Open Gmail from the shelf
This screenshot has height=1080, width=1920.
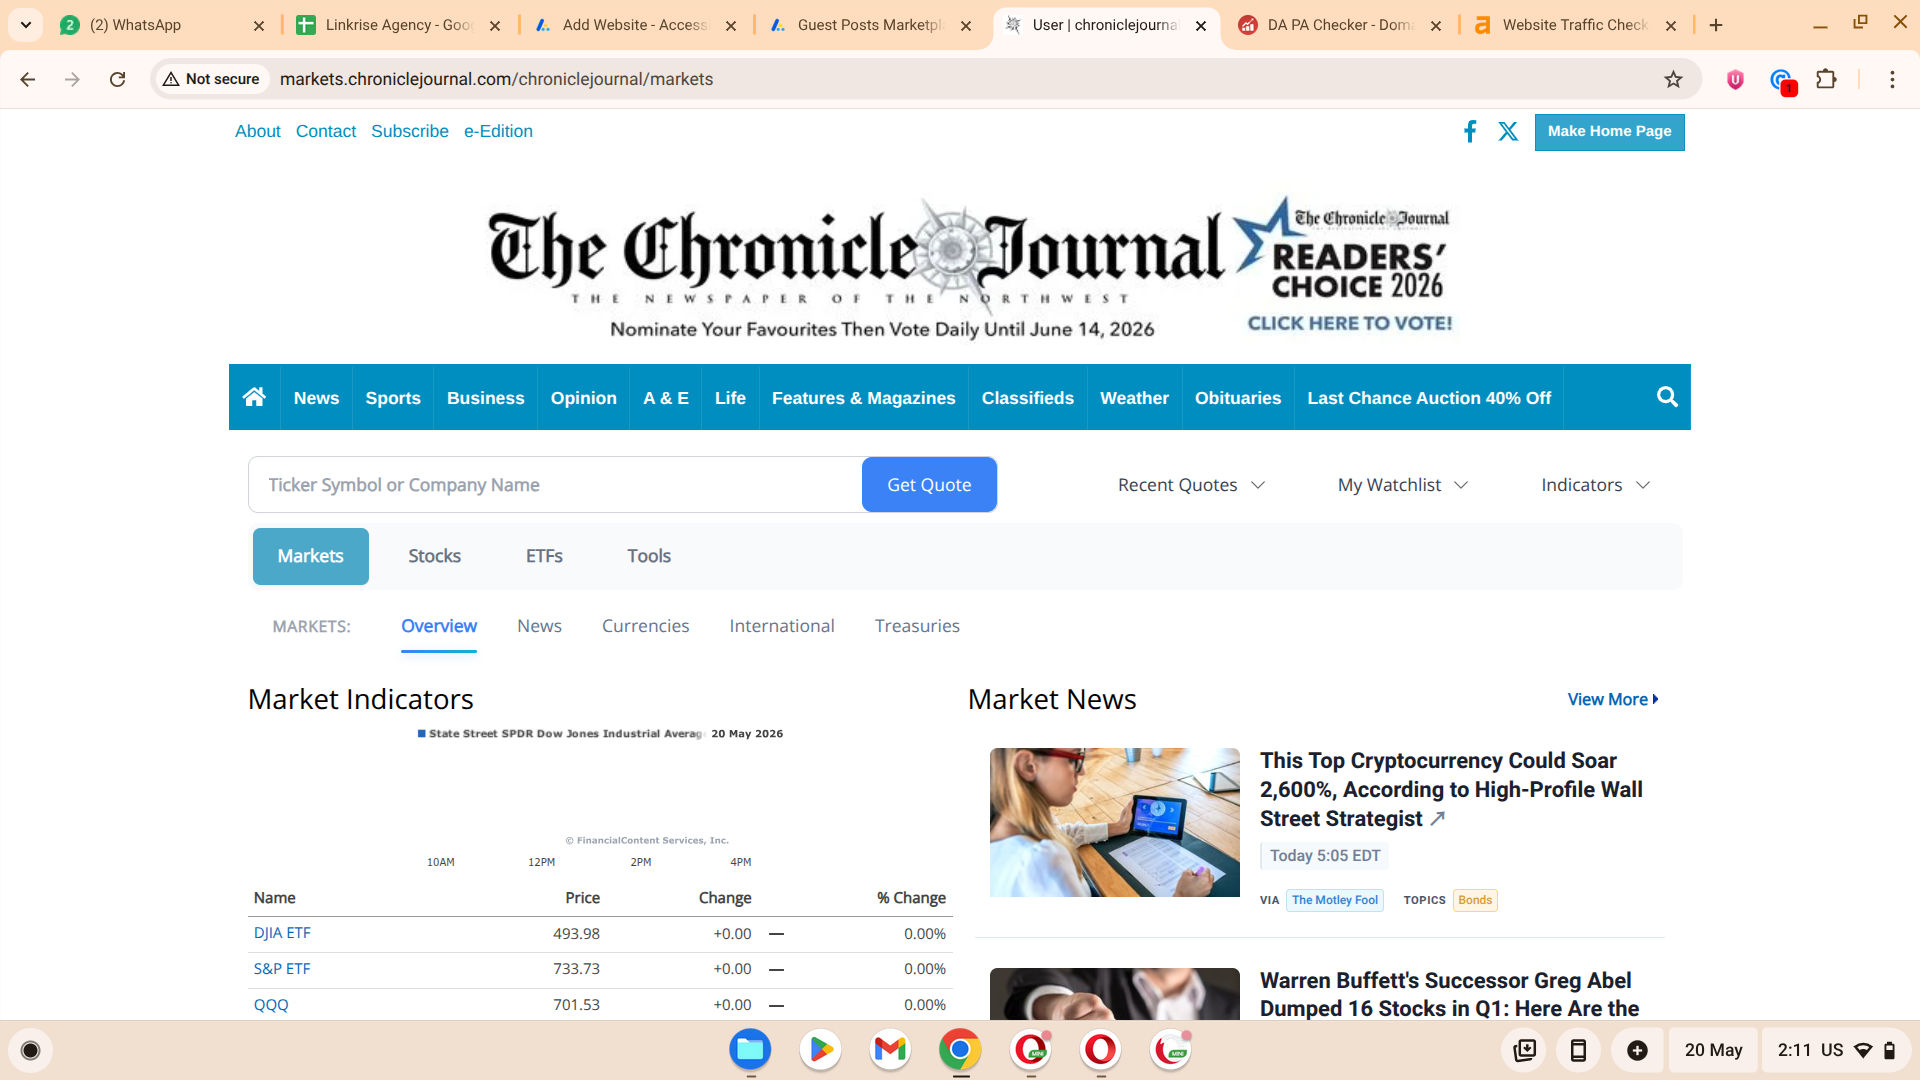coord(890,1050)
